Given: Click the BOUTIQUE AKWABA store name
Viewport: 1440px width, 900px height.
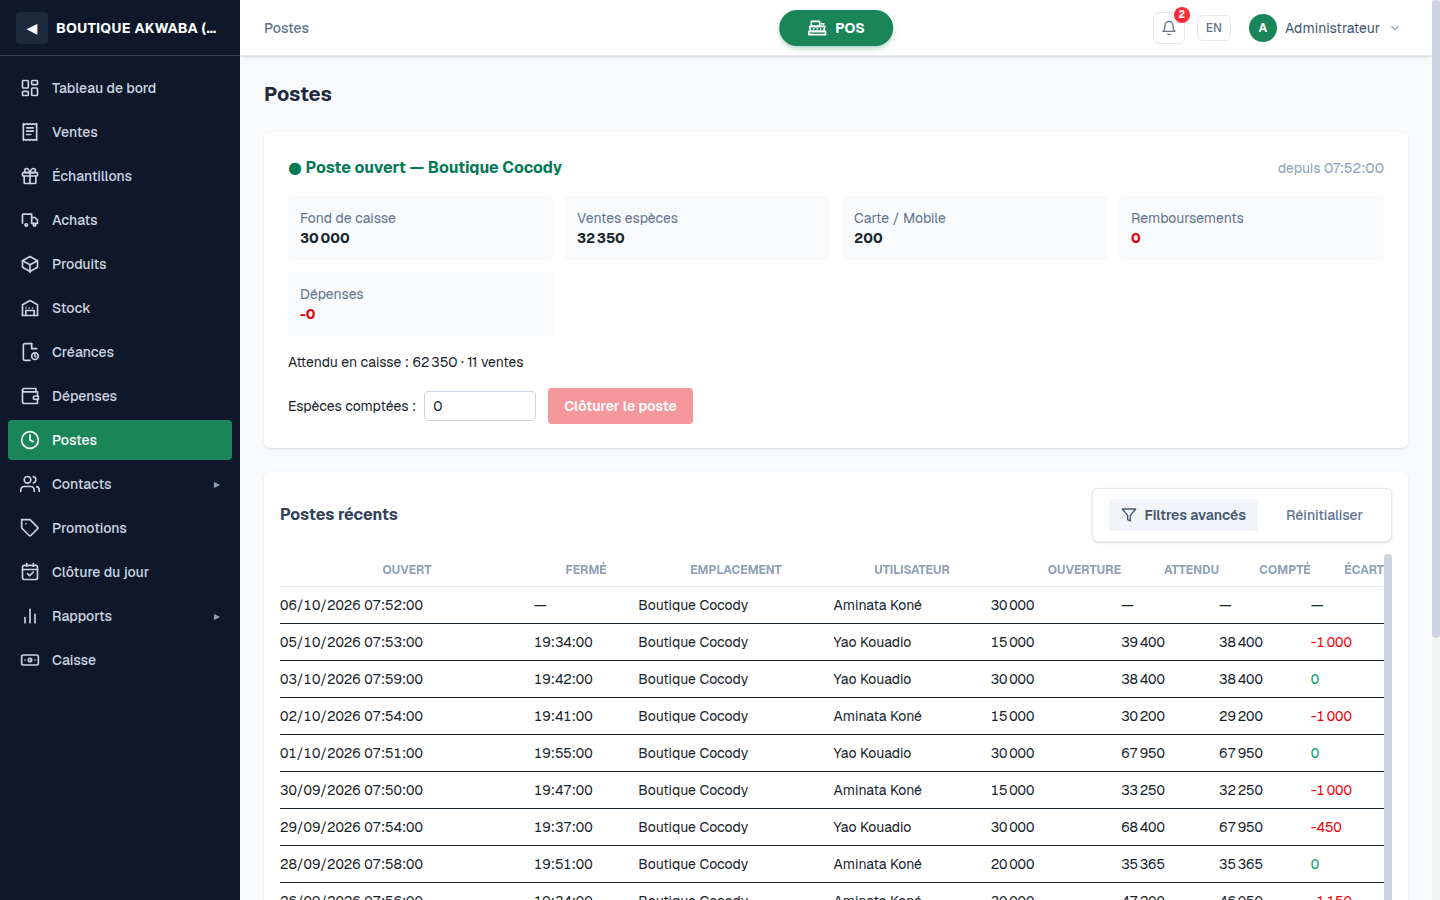Looking at the screenshot, I should [x=136, y=28].
